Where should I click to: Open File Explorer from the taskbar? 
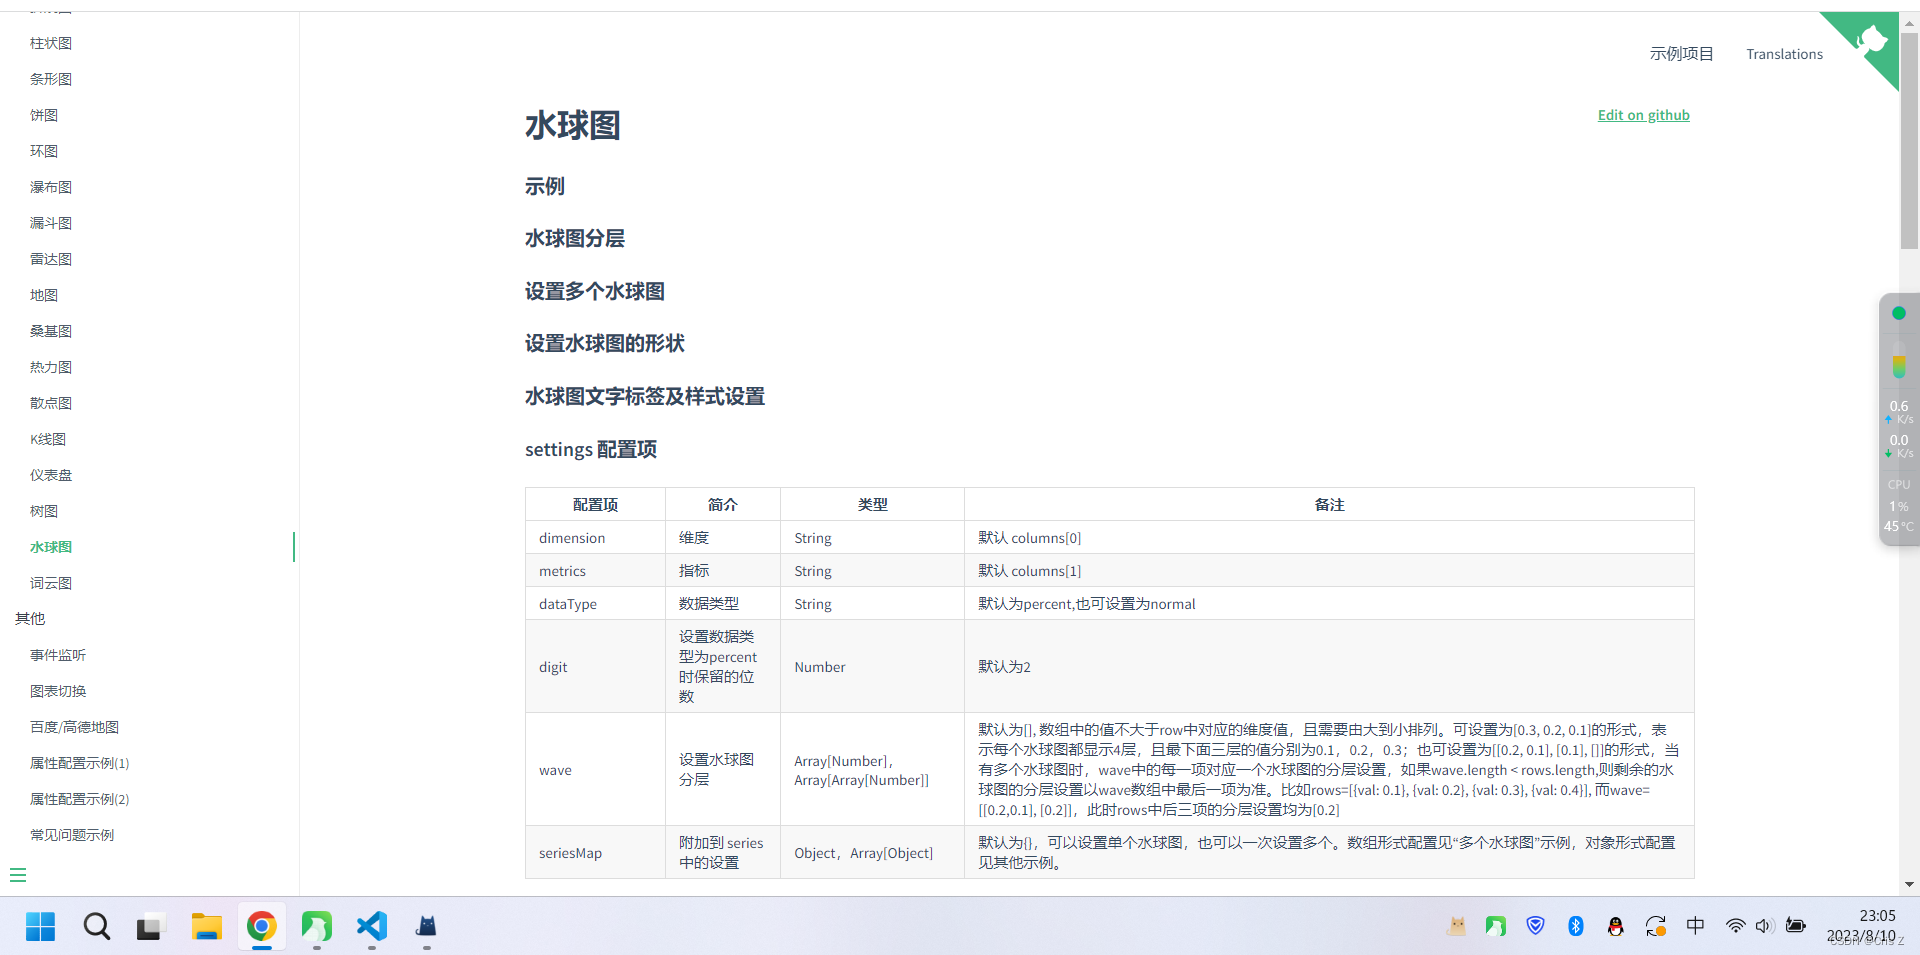tap(207, 927)
